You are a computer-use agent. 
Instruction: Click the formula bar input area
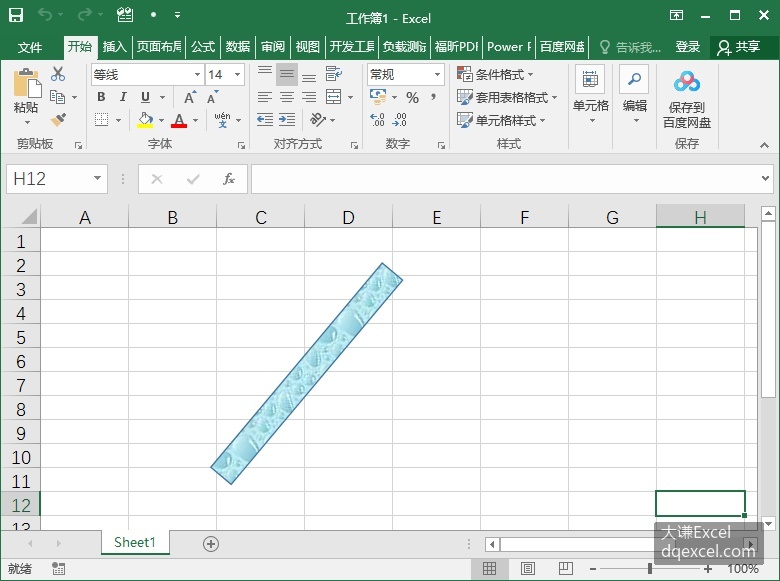(x=505, y=179)
